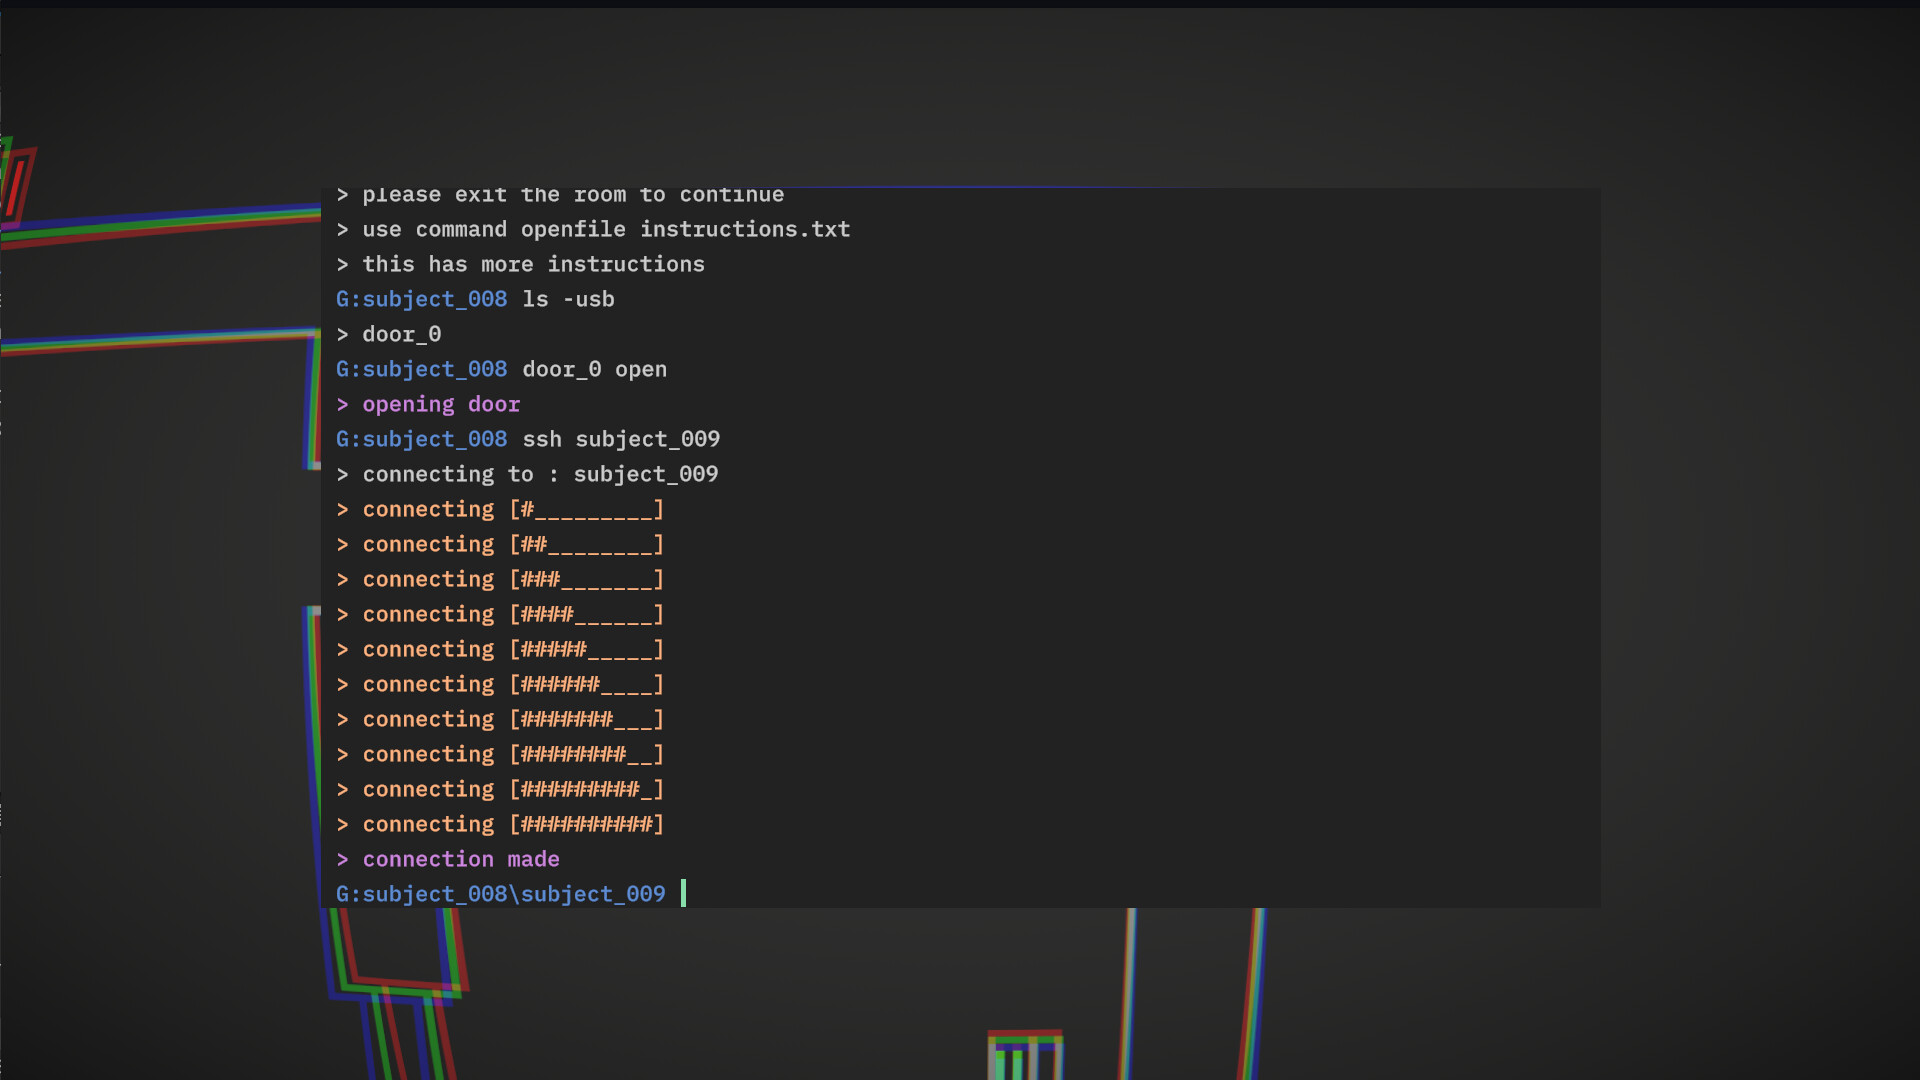
Task: Click the 'door_0 open' command line
Action: tap(594, 369)
